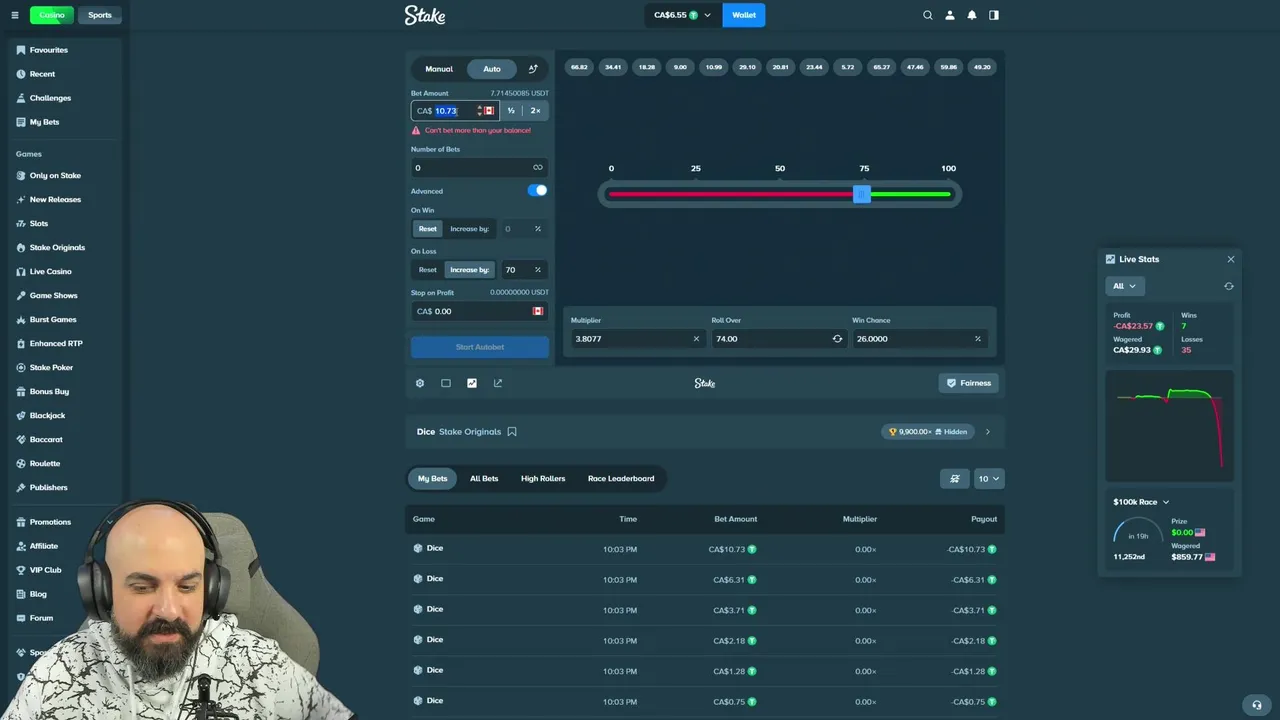
Task: Click the Win Chance field
Action: [x=918, y=339]
